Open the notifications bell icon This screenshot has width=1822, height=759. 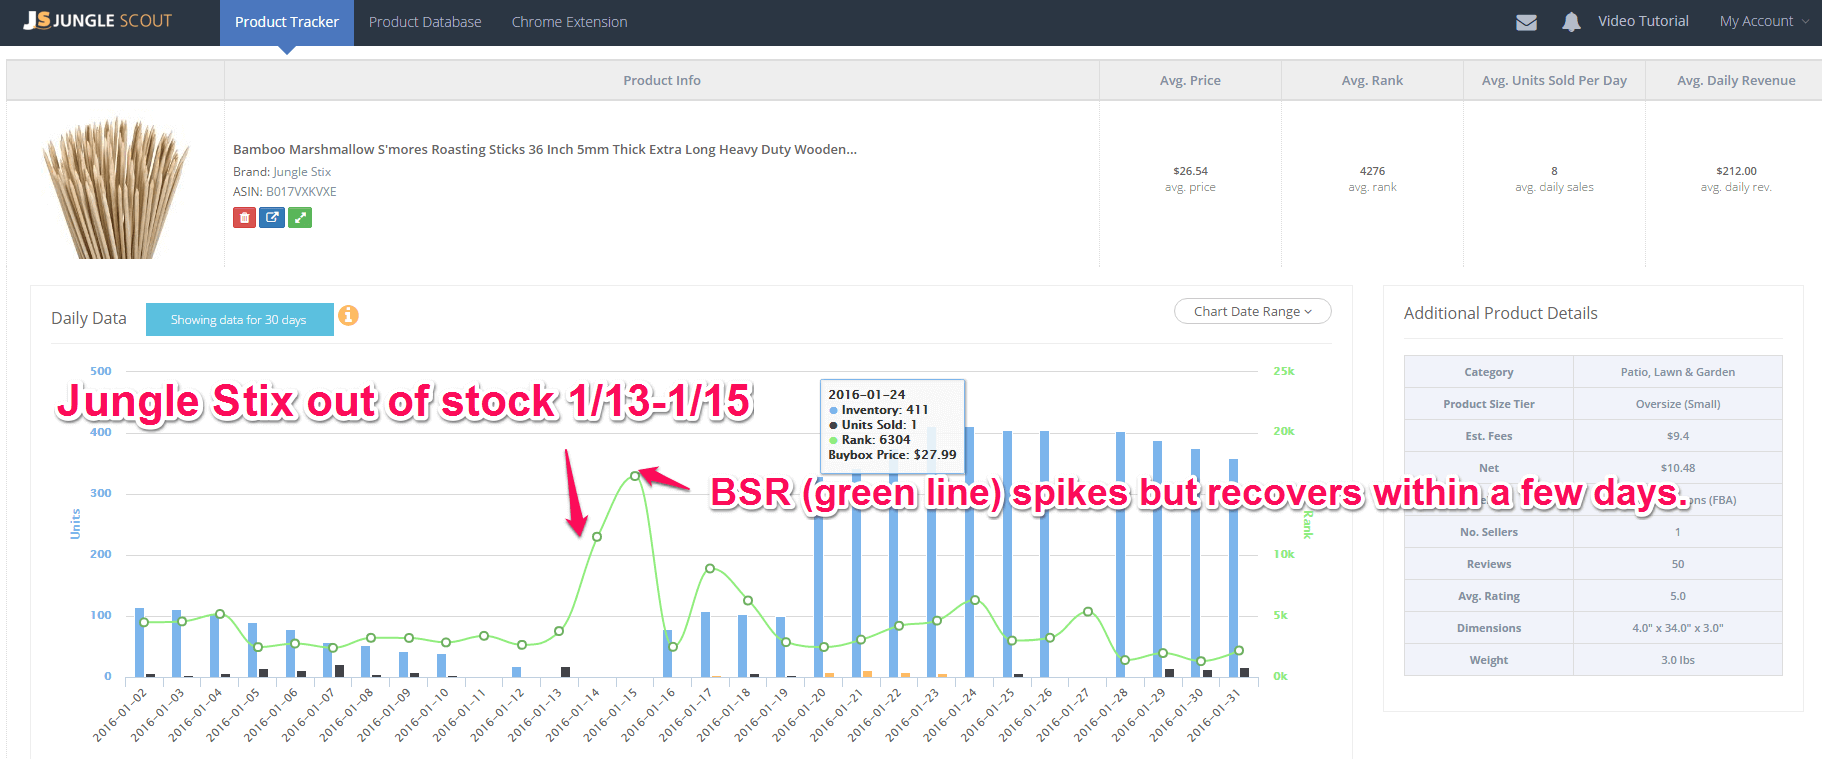click(1571, 22)
